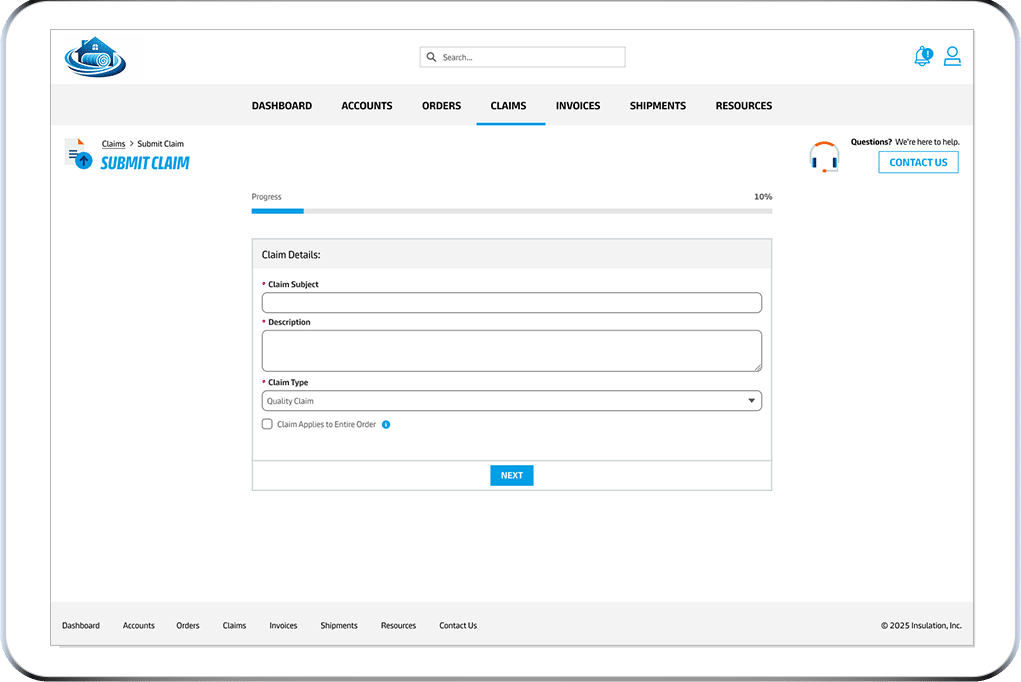Click the Submit Claim document icon

78,153
